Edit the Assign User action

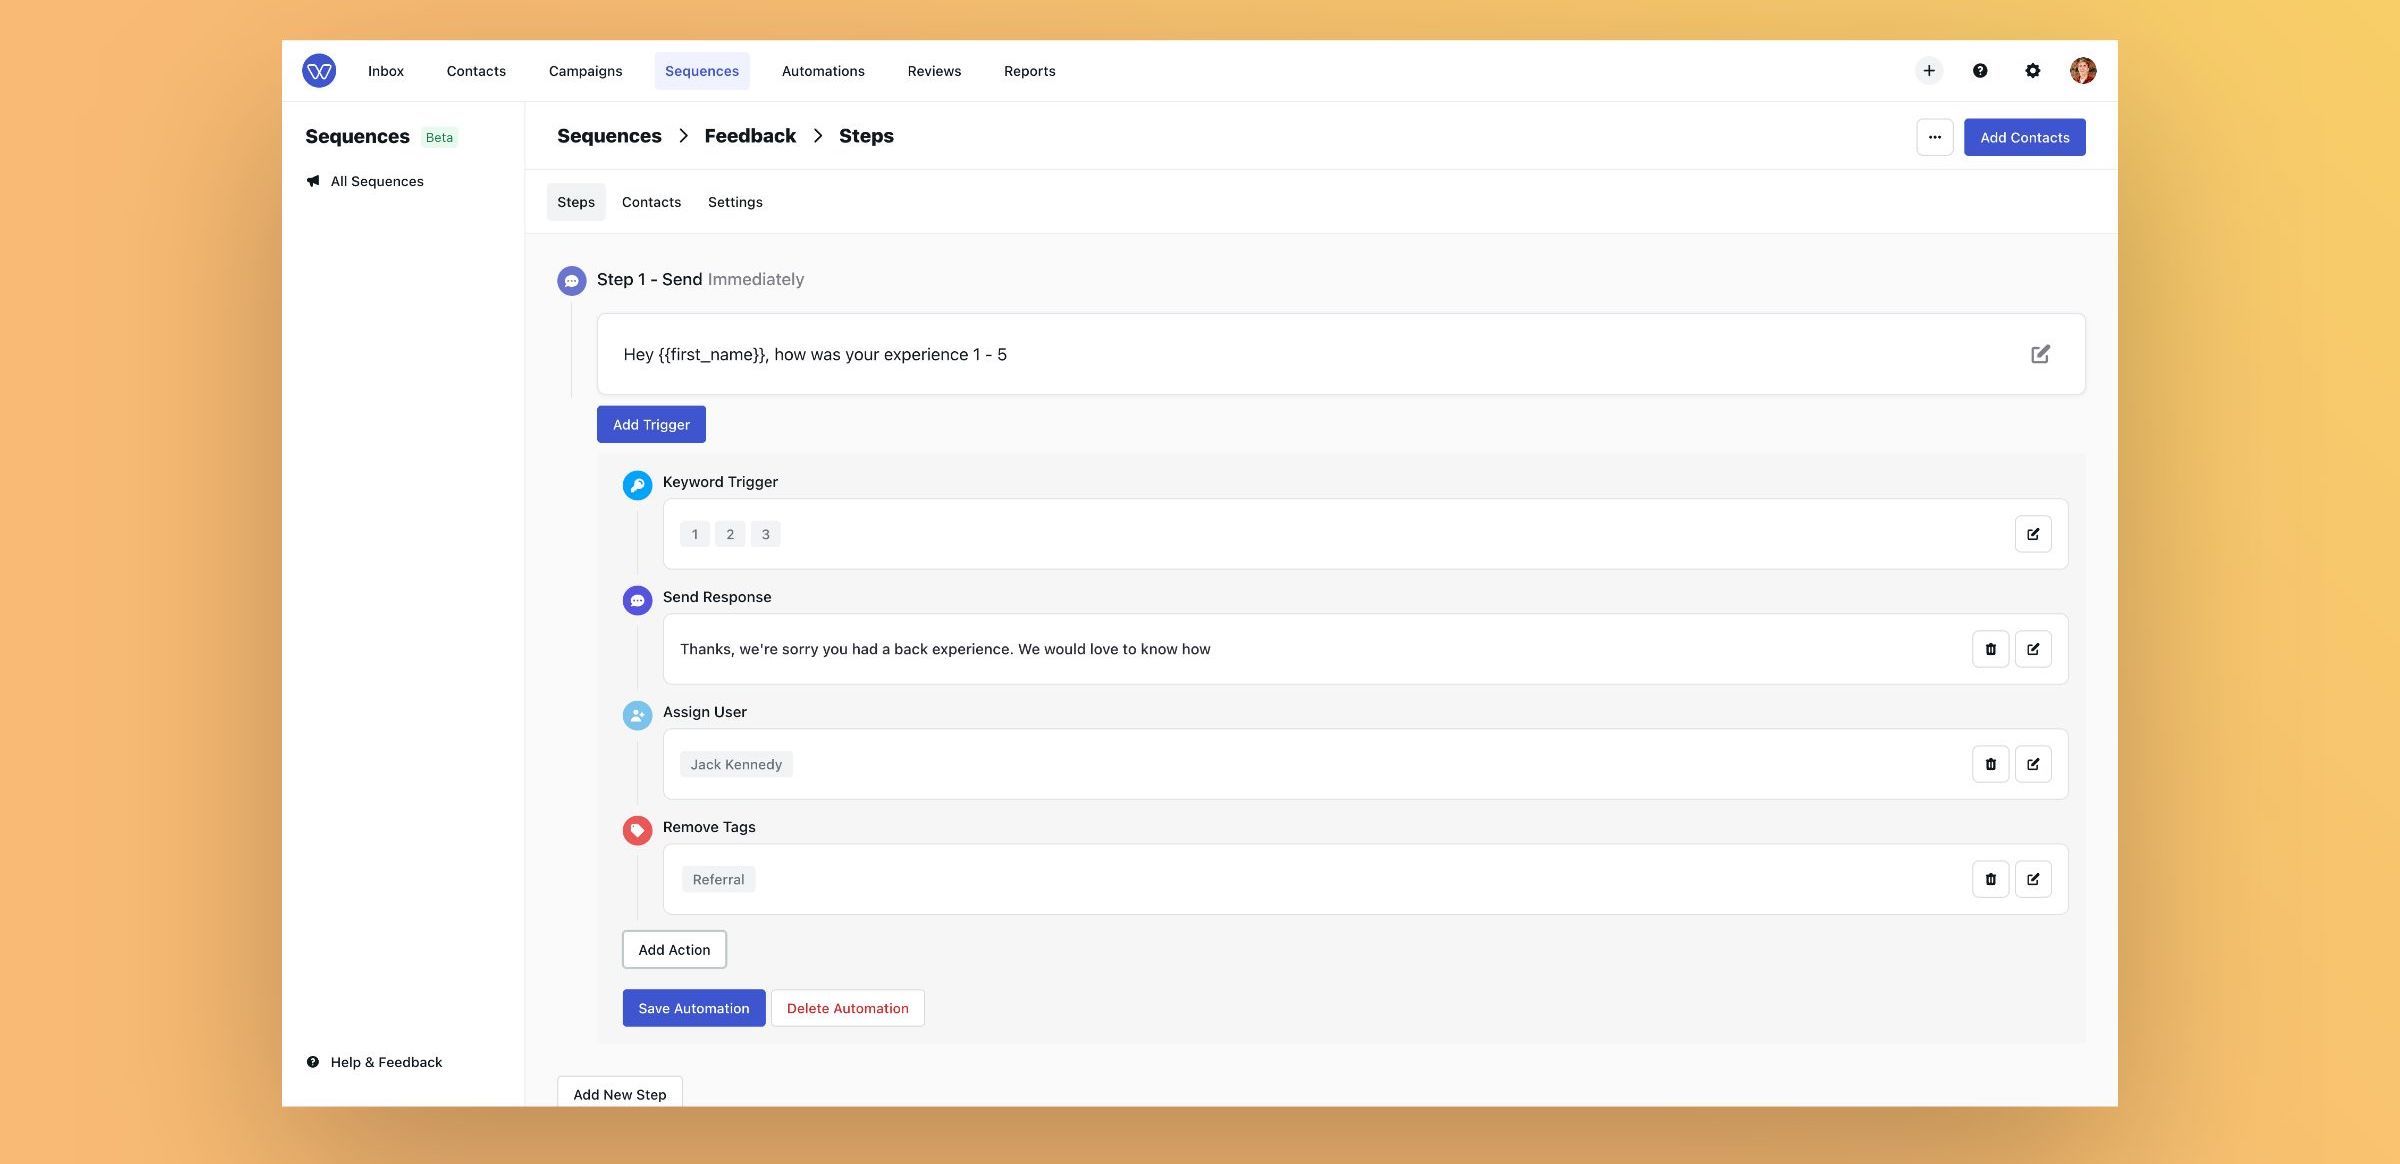2032,764
